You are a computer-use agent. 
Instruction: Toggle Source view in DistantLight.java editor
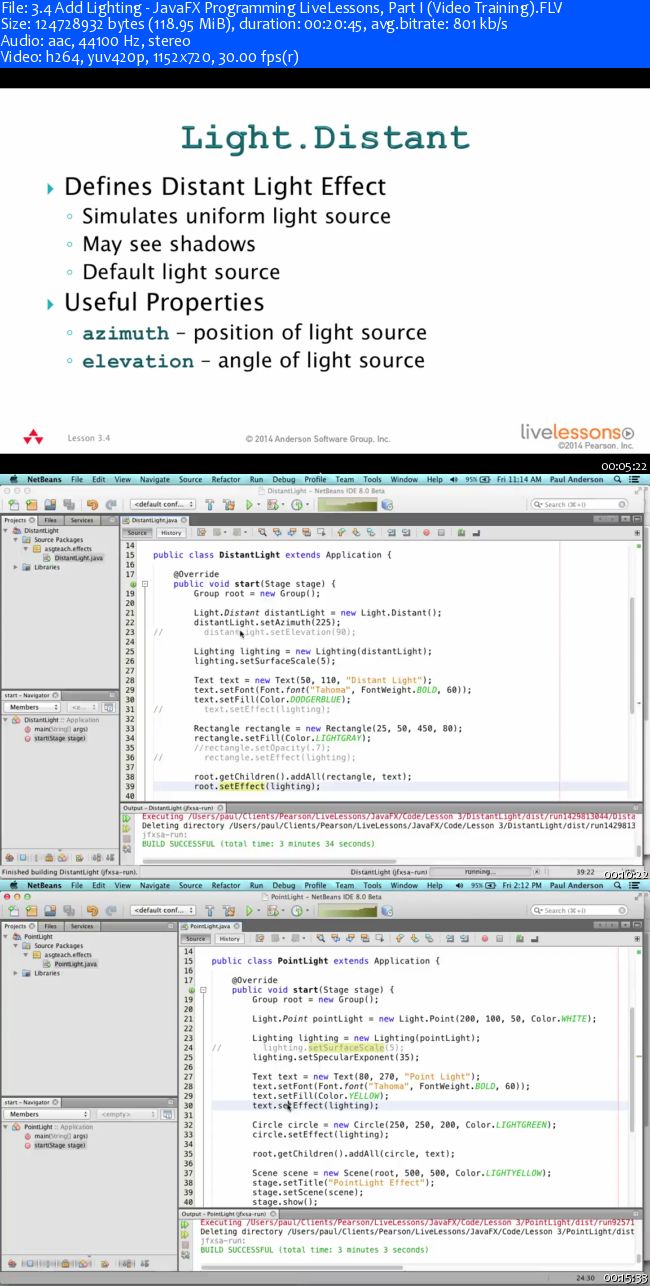(137, 533)
